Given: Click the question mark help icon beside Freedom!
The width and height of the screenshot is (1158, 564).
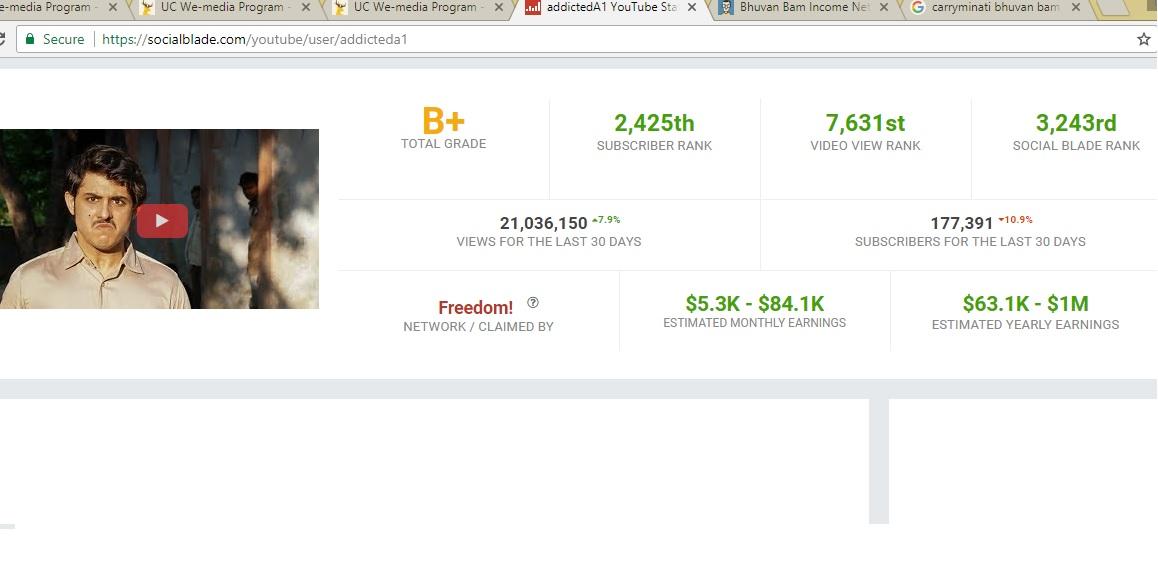Looking at the screenshot, I should tap(533, 303).
